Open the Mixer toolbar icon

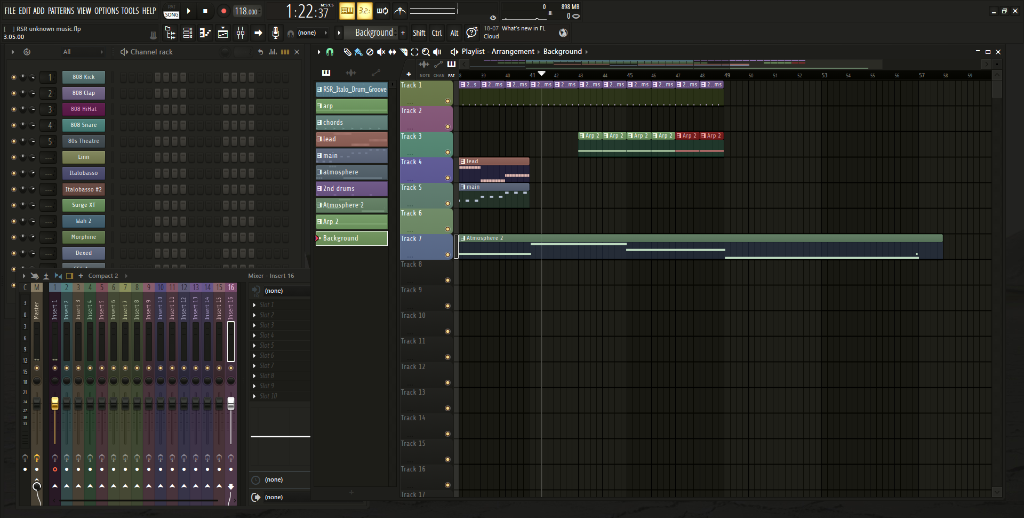(240, 33)
